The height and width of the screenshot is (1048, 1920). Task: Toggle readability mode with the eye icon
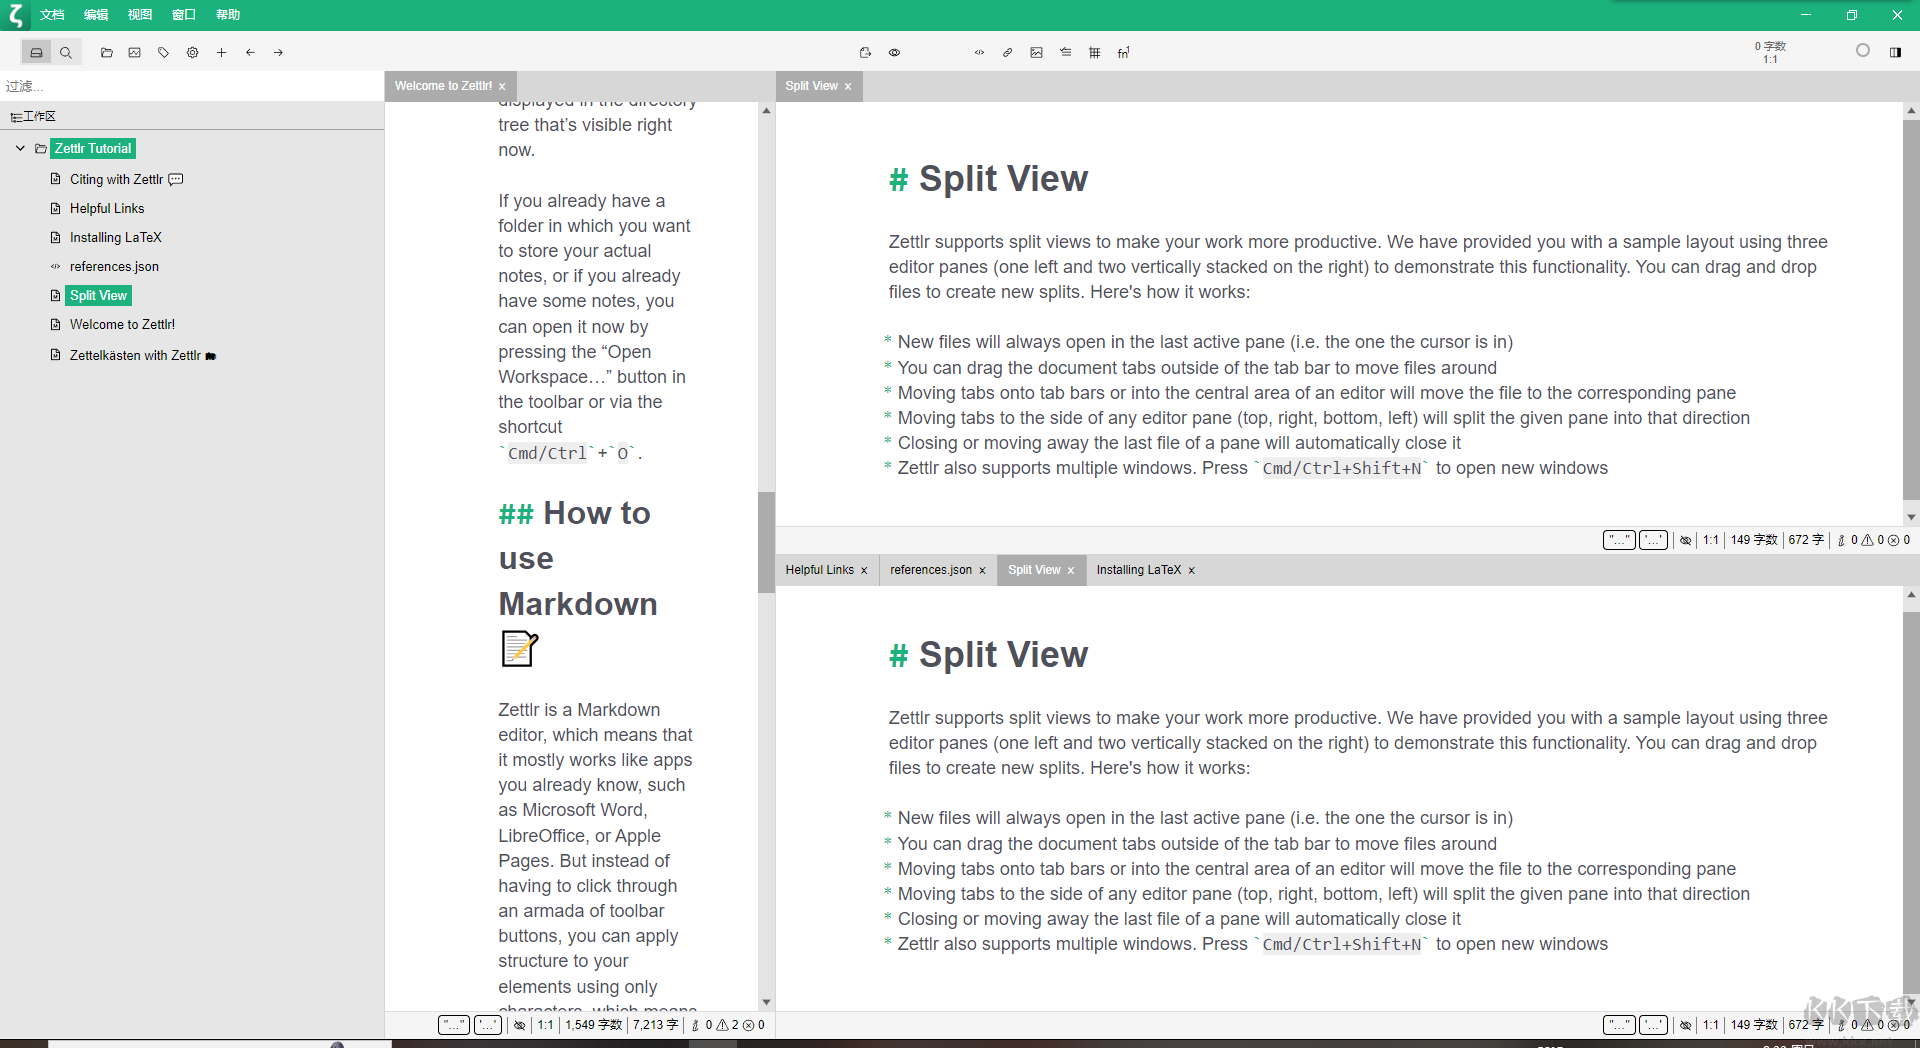pyautogui.click(x=894, y=53)
